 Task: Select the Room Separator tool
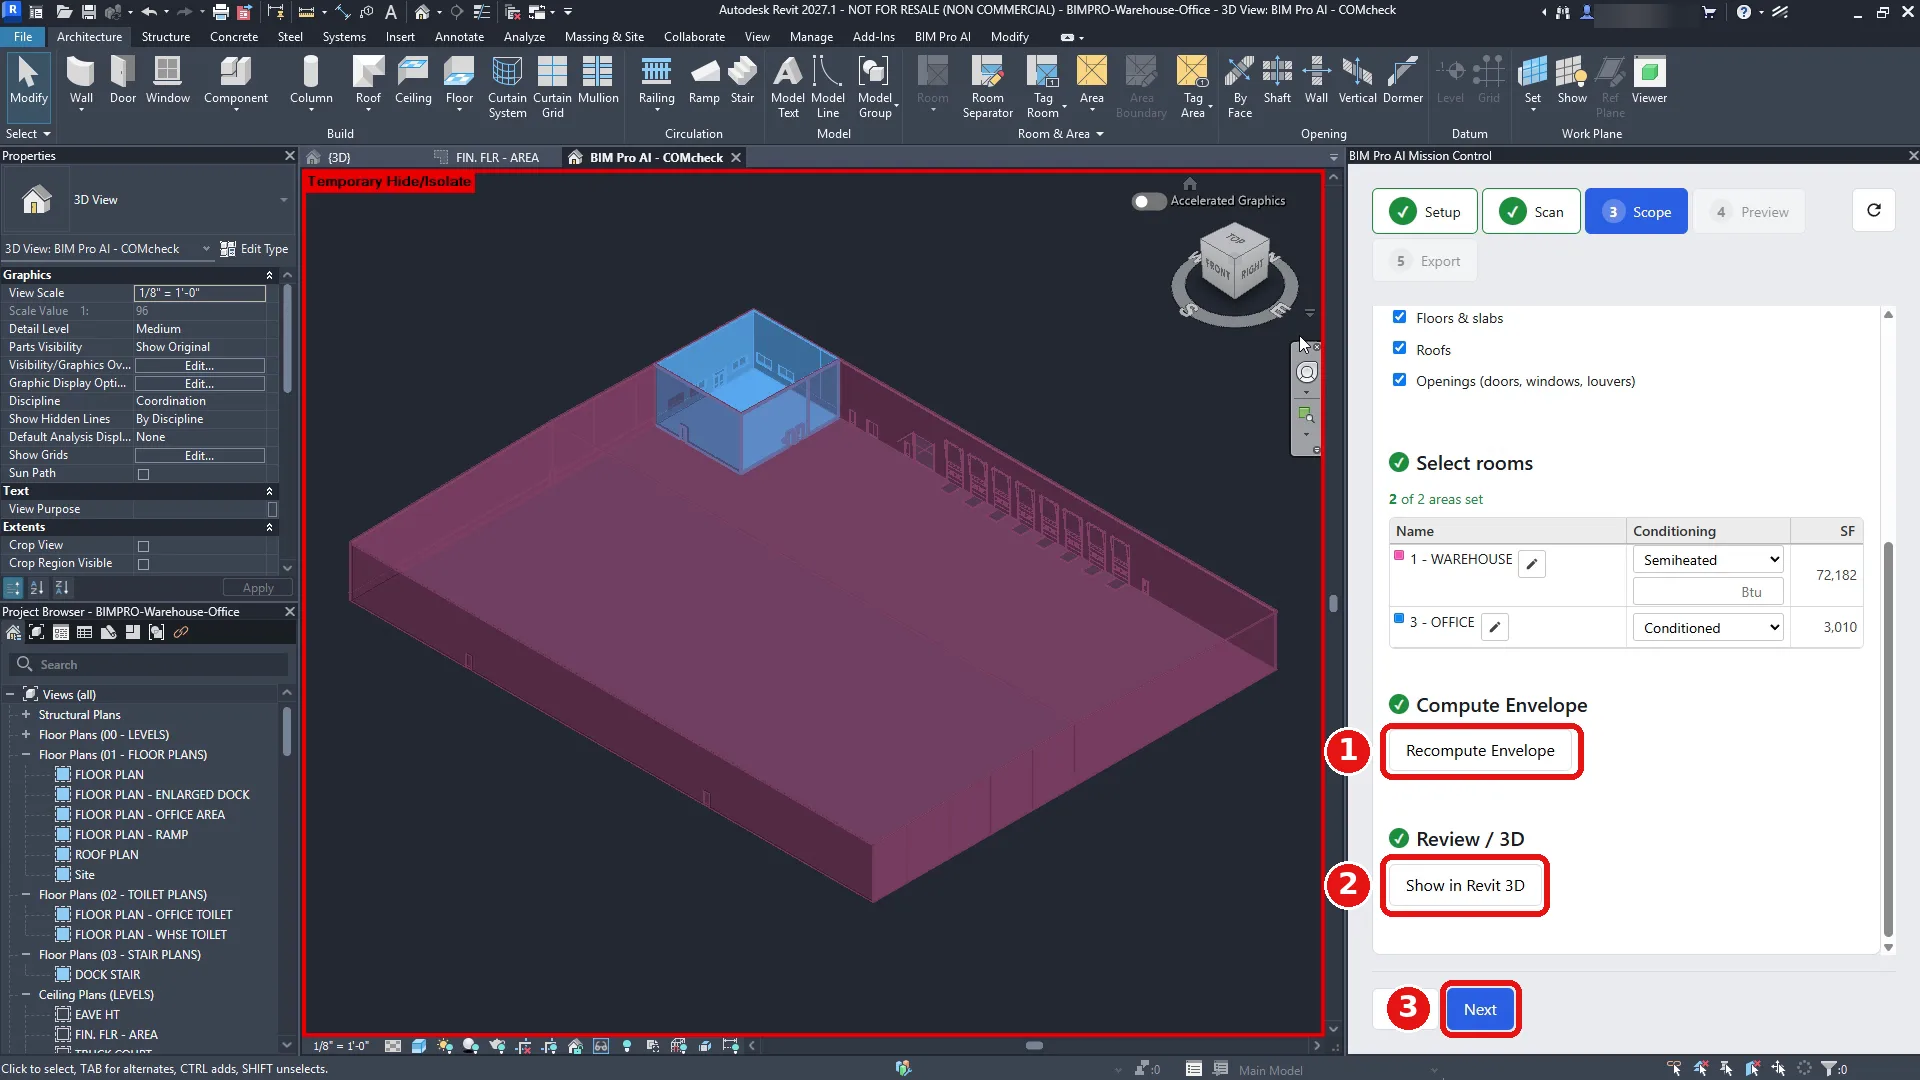click(987, 88)
